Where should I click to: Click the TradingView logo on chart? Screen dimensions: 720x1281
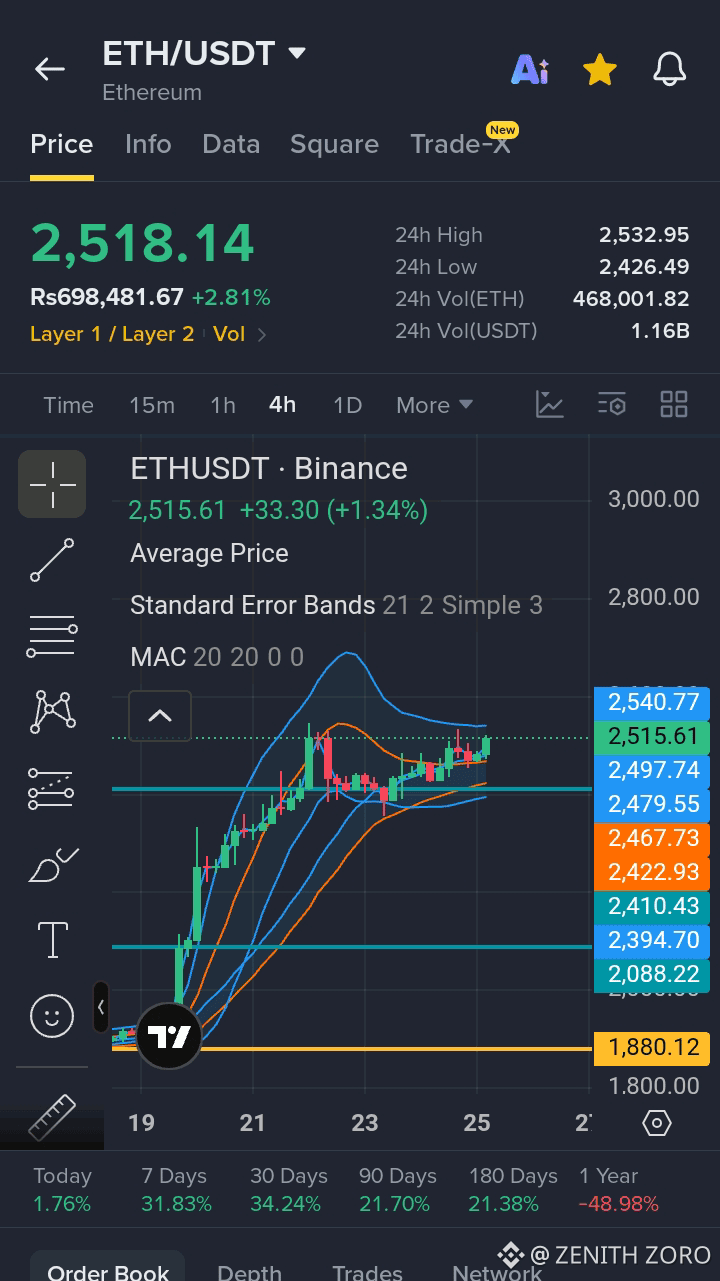point(168,1037)
